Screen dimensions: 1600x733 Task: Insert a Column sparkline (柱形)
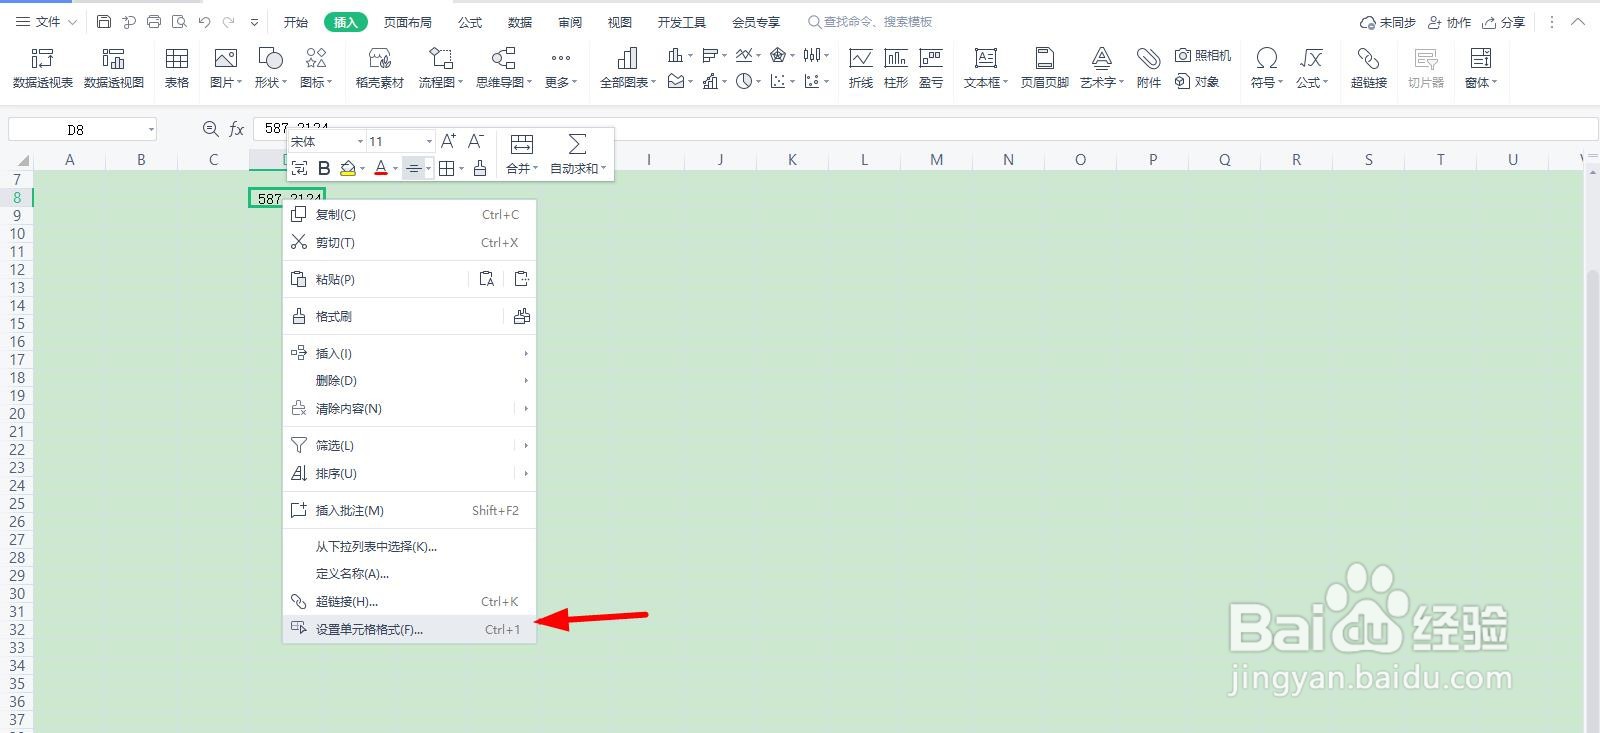point(896,68)
